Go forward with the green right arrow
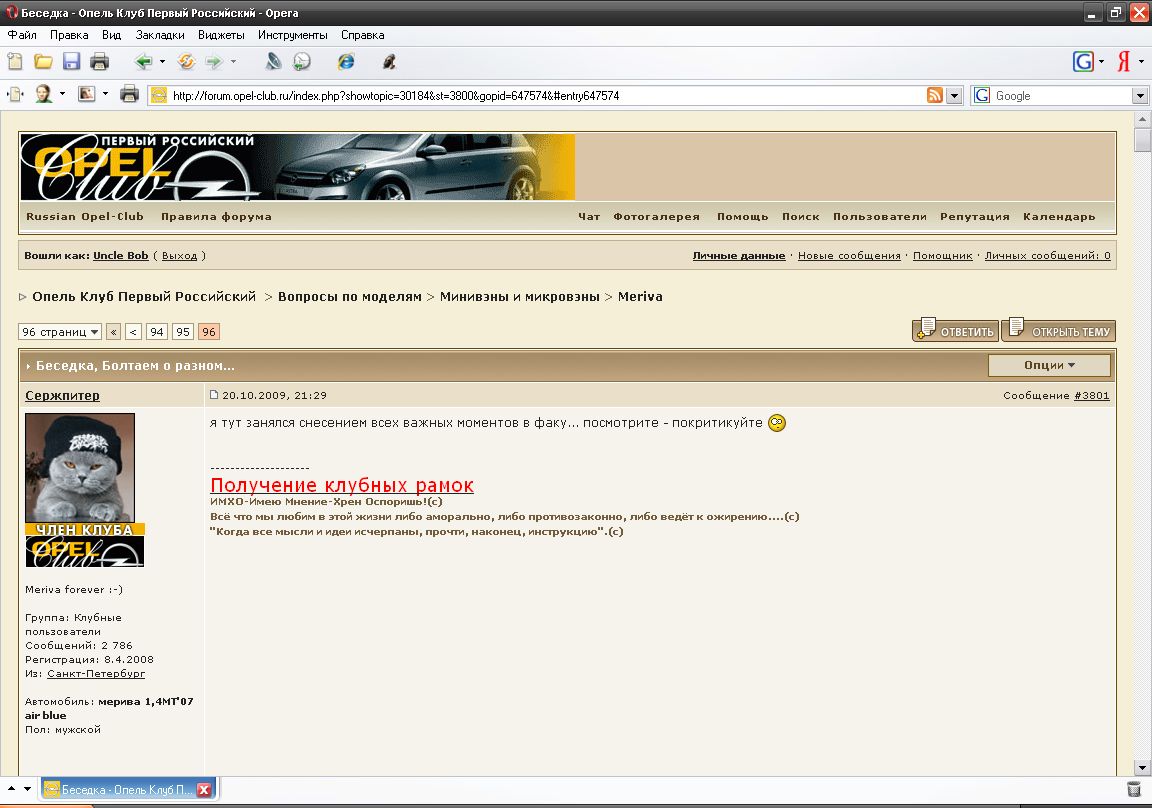This screenshot has height=808, width=1152. pyautogui.click(x=214, y=62)
